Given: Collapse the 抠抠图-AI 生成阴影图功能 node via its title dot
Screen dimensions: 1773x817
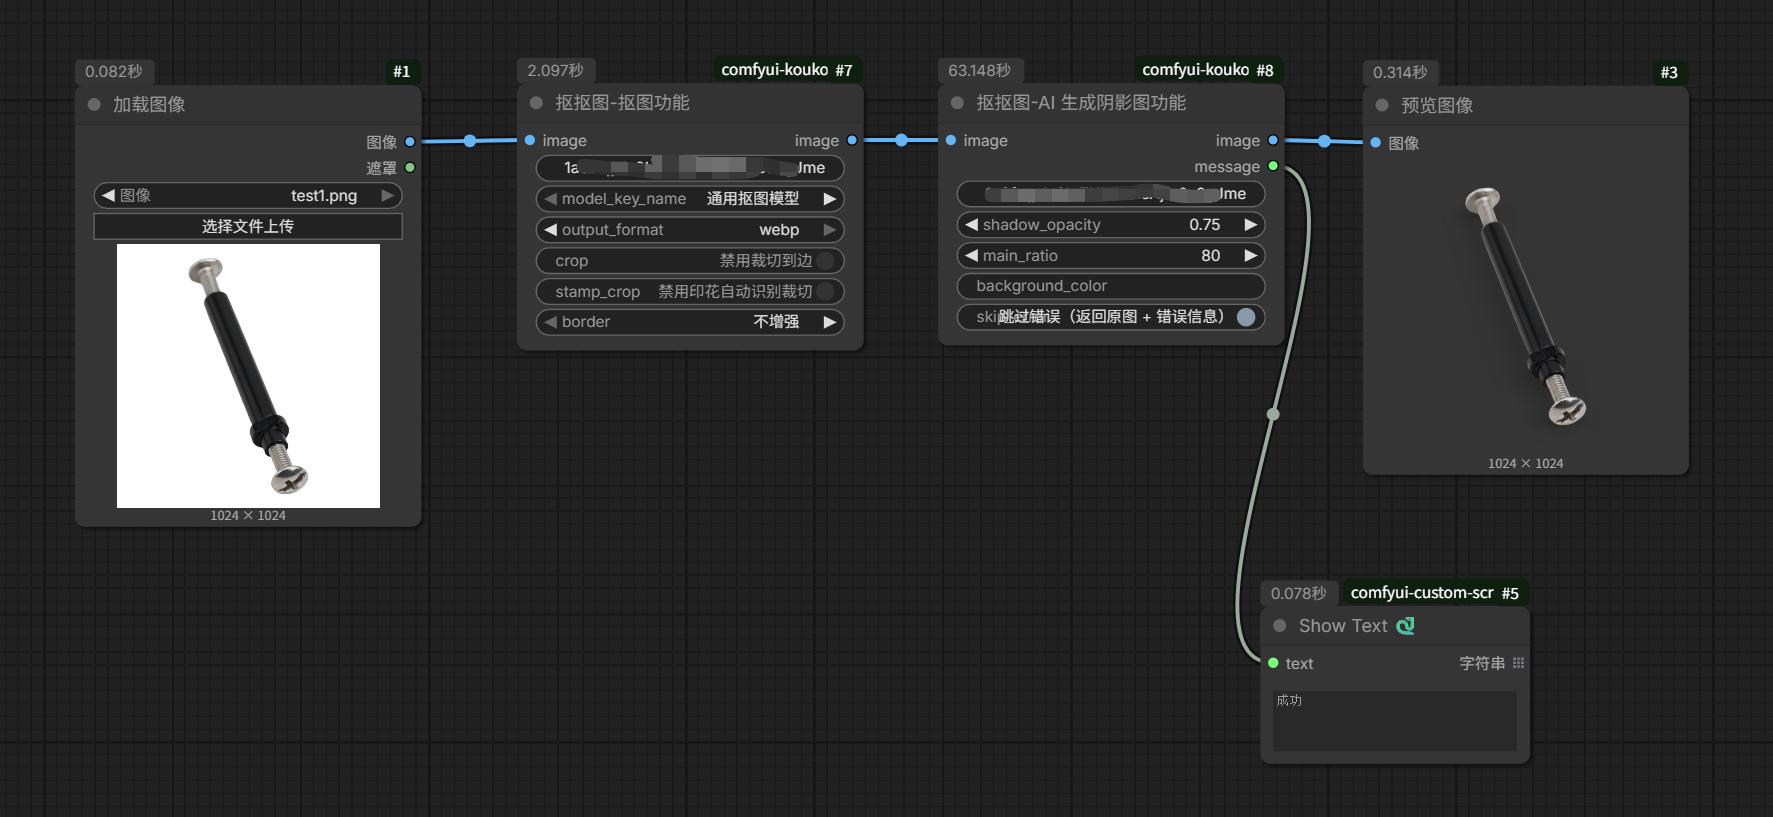Looking at the screenshot, I should 957,102.
